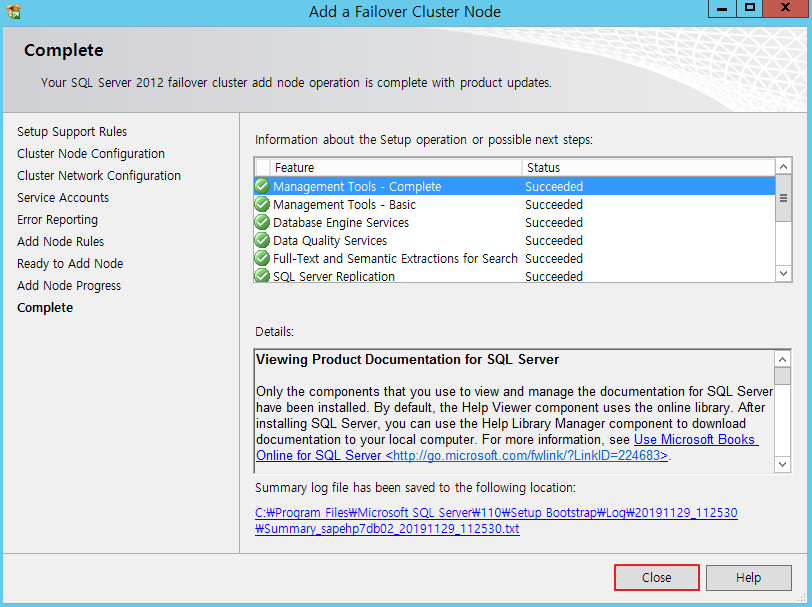The height and width of the screenshot is (607, 812).
Task: Click feature list scrollbar up arrow
Action: coord(784,166)
